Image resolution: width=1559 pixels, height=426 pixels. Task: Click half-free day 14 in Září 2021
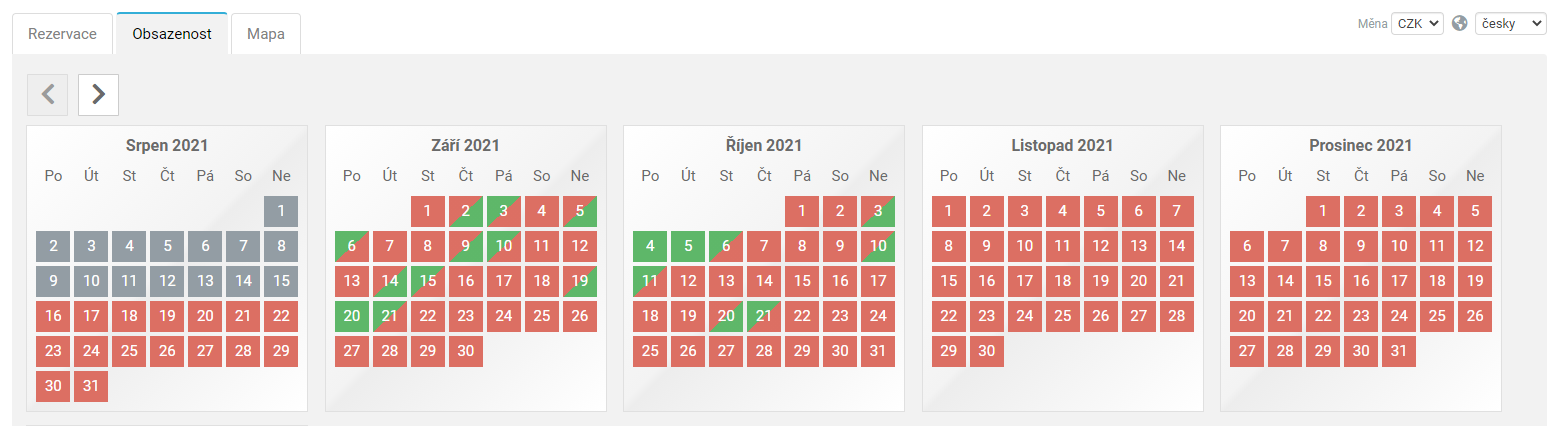pos(390,282)
